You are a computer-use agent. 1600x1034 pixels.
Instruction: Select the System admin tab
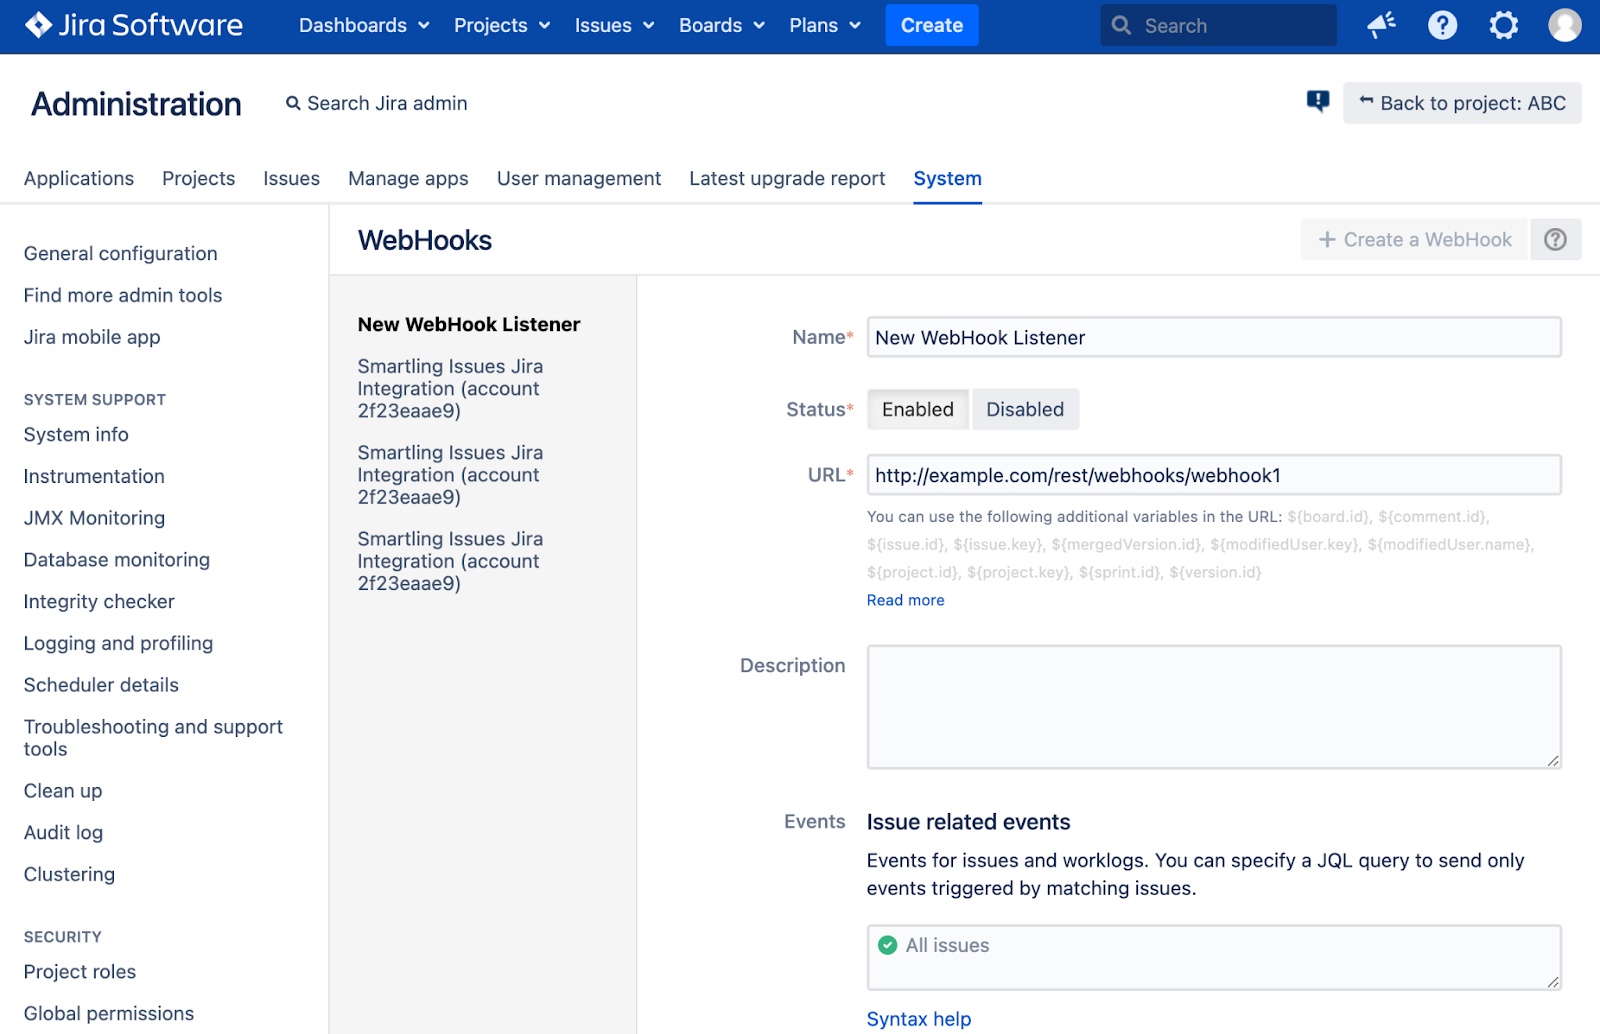click(x=947, y=179)
